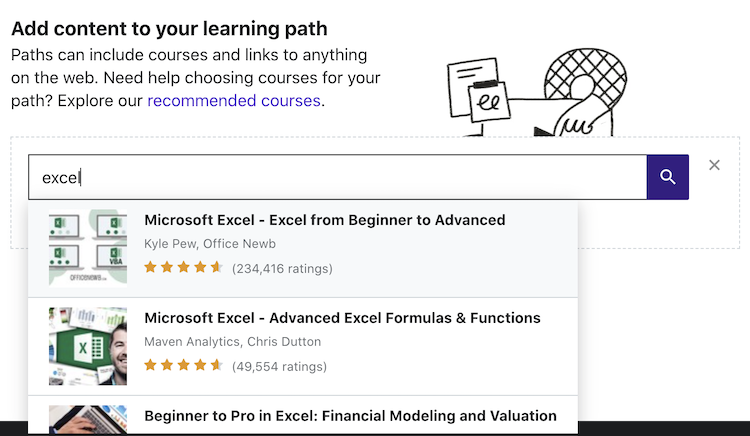The height and width of the screenshot is (436, 750).
Task: Click the Financial Modeling course thumbnail
Action: (88, 420)
